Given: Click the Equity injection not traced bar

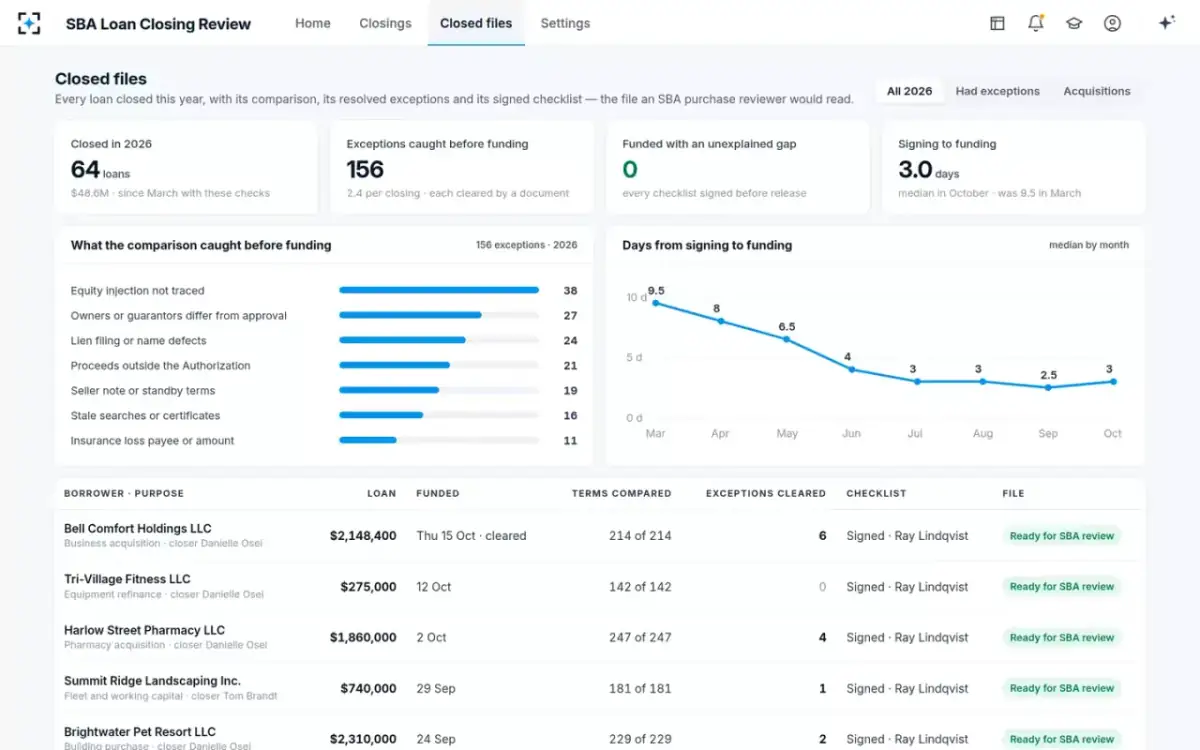Looking at the screenshot, I should click(x=439, y=290).
